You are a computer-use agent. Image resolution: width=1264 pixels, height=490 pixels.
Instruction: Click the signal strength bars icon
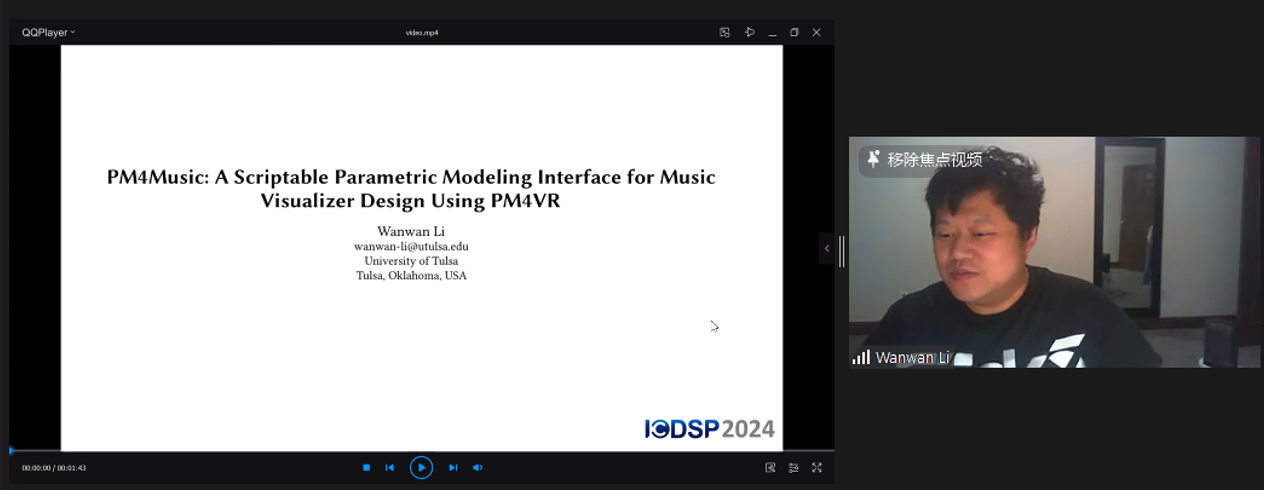pos(861,357)
